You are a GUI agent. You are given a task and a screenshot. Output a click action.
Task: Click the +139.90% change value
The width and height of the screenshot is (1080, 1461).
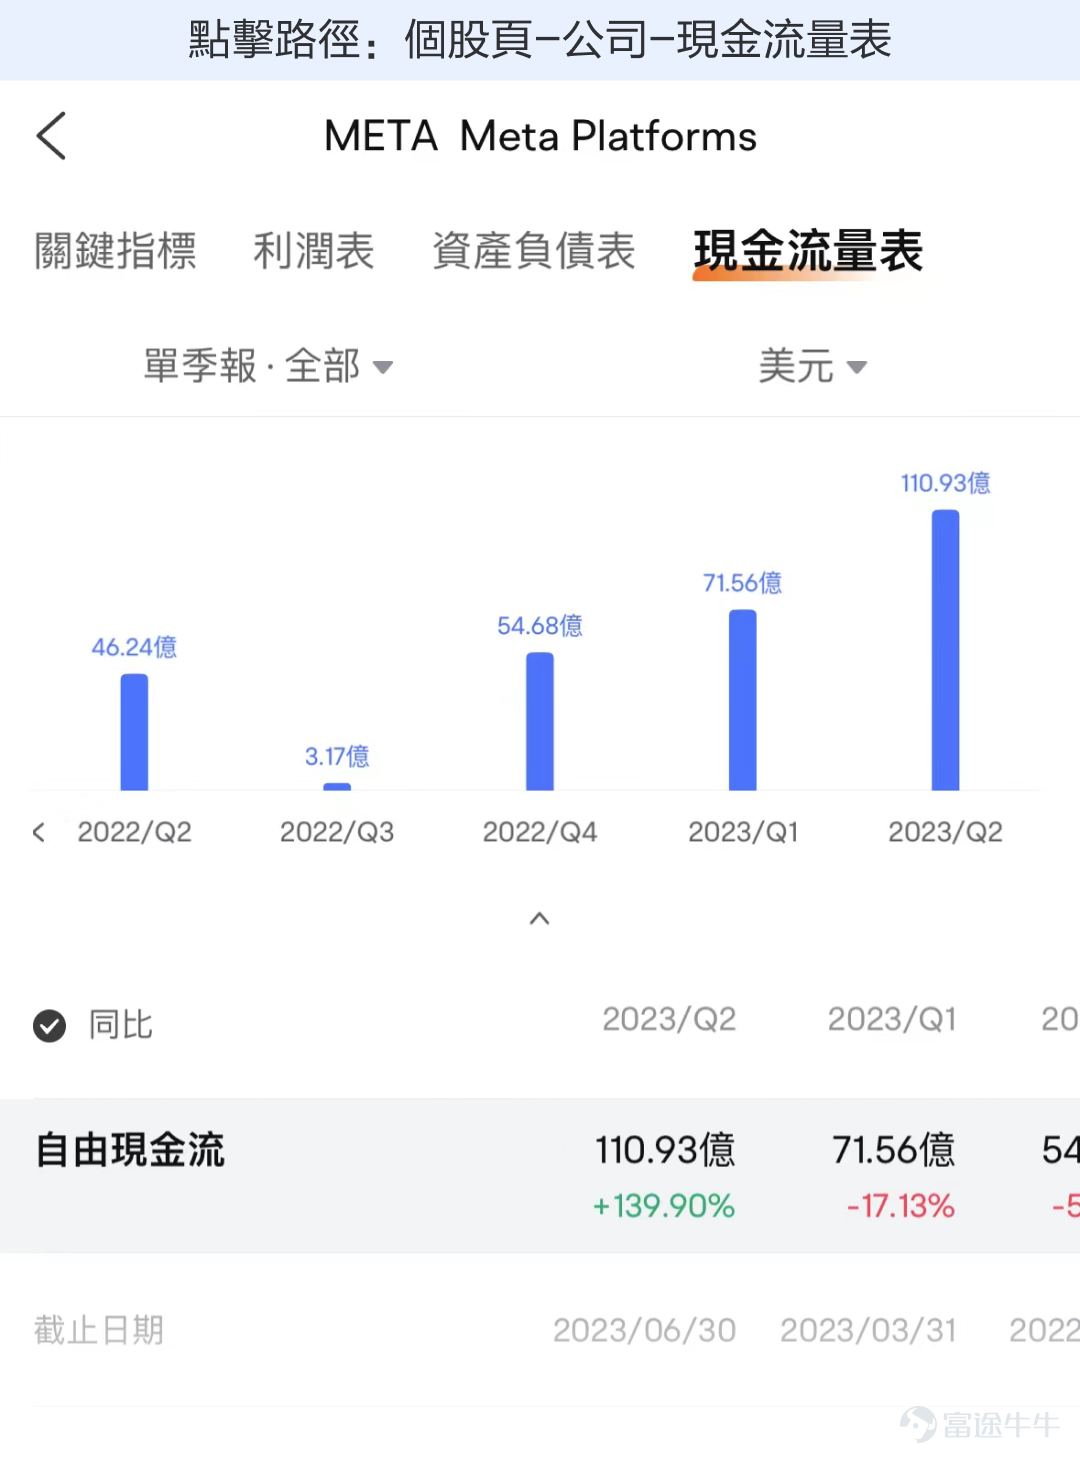coord(664,1206)
